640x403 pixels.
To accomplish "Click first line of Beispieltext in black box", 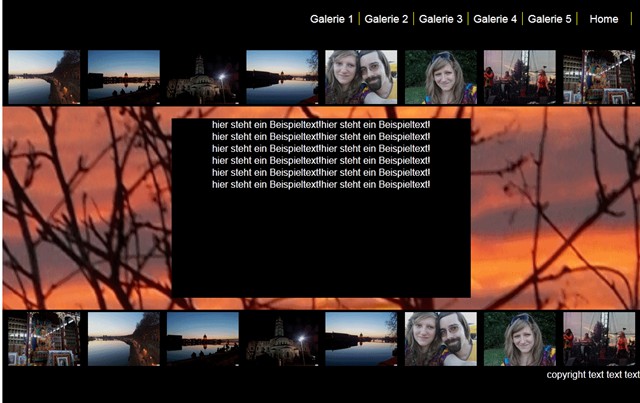I will 321,125.
